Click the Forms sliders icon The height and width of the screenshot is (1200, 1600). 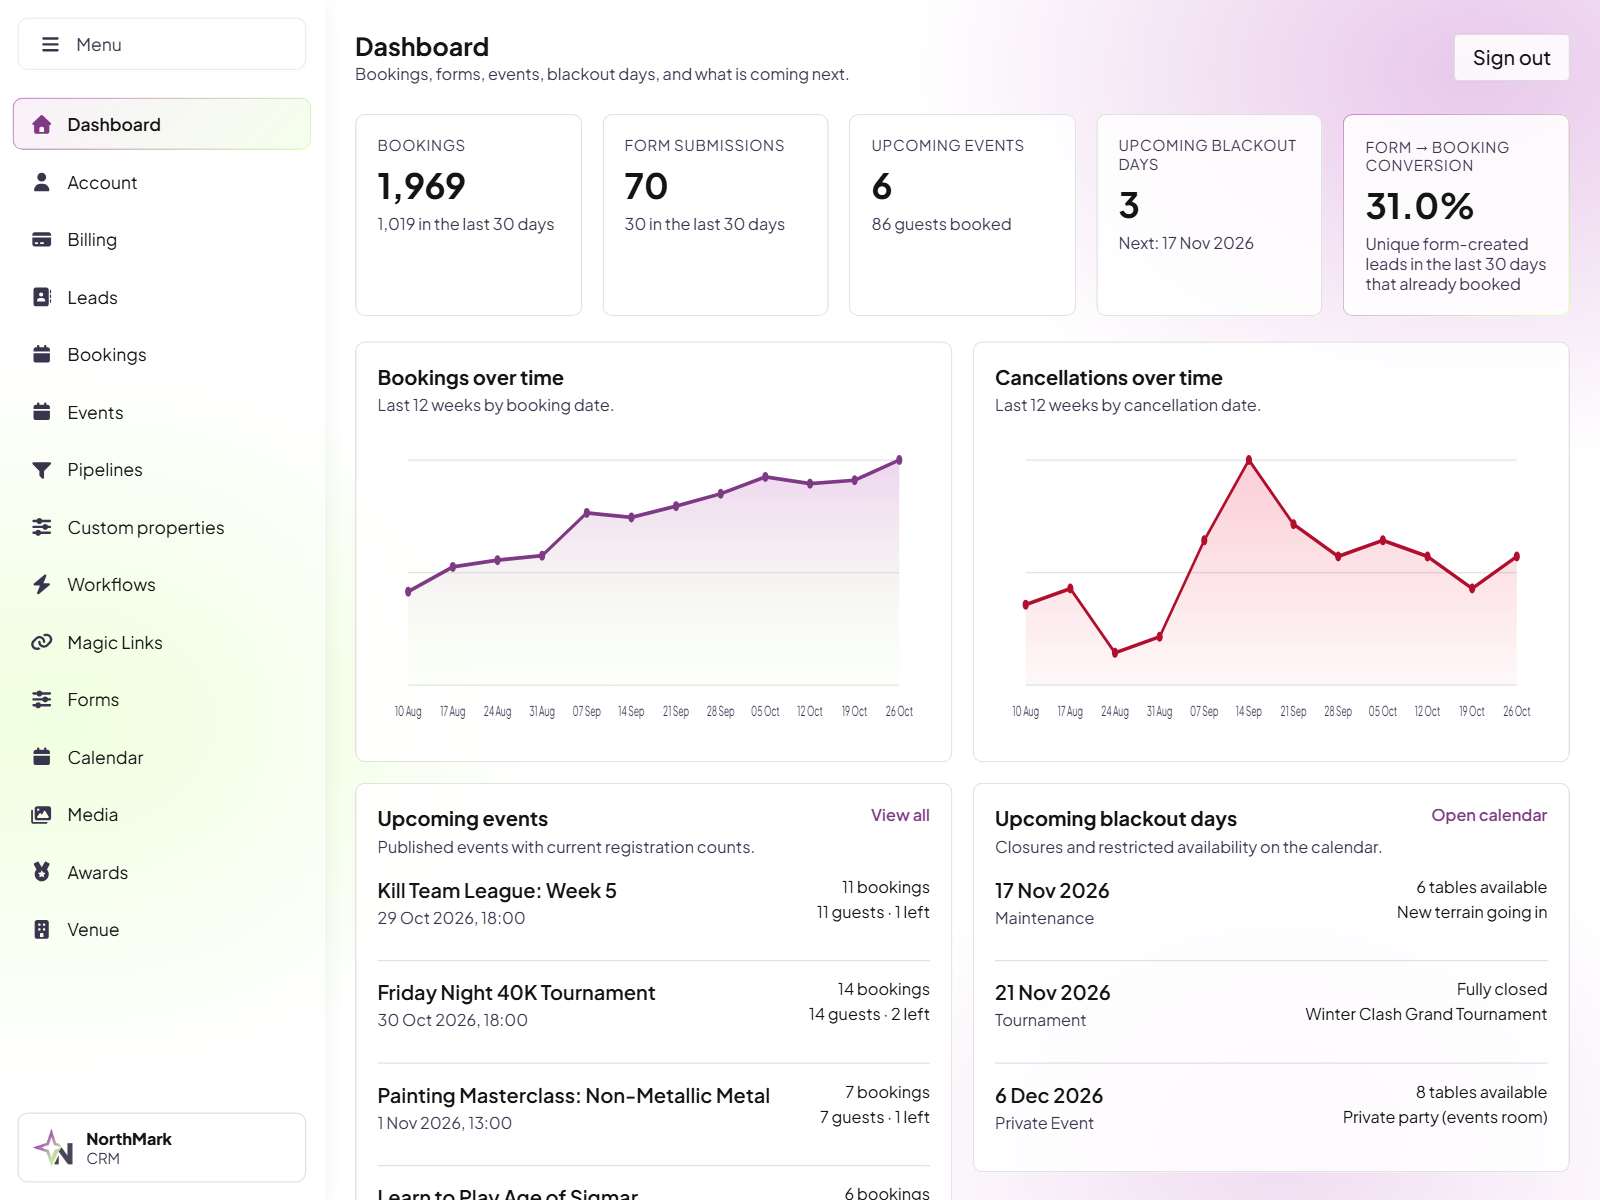coord(41,699)
